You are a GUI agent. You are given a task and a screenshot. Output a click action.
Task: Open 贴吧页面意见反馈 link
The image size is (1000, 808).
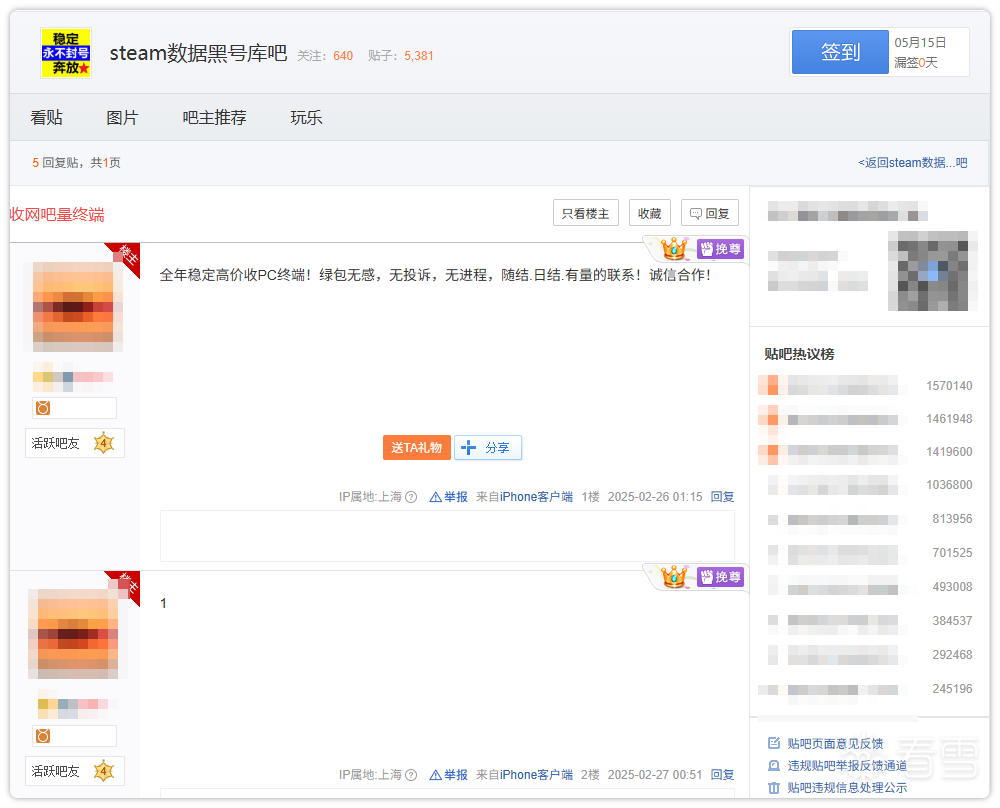835,744
